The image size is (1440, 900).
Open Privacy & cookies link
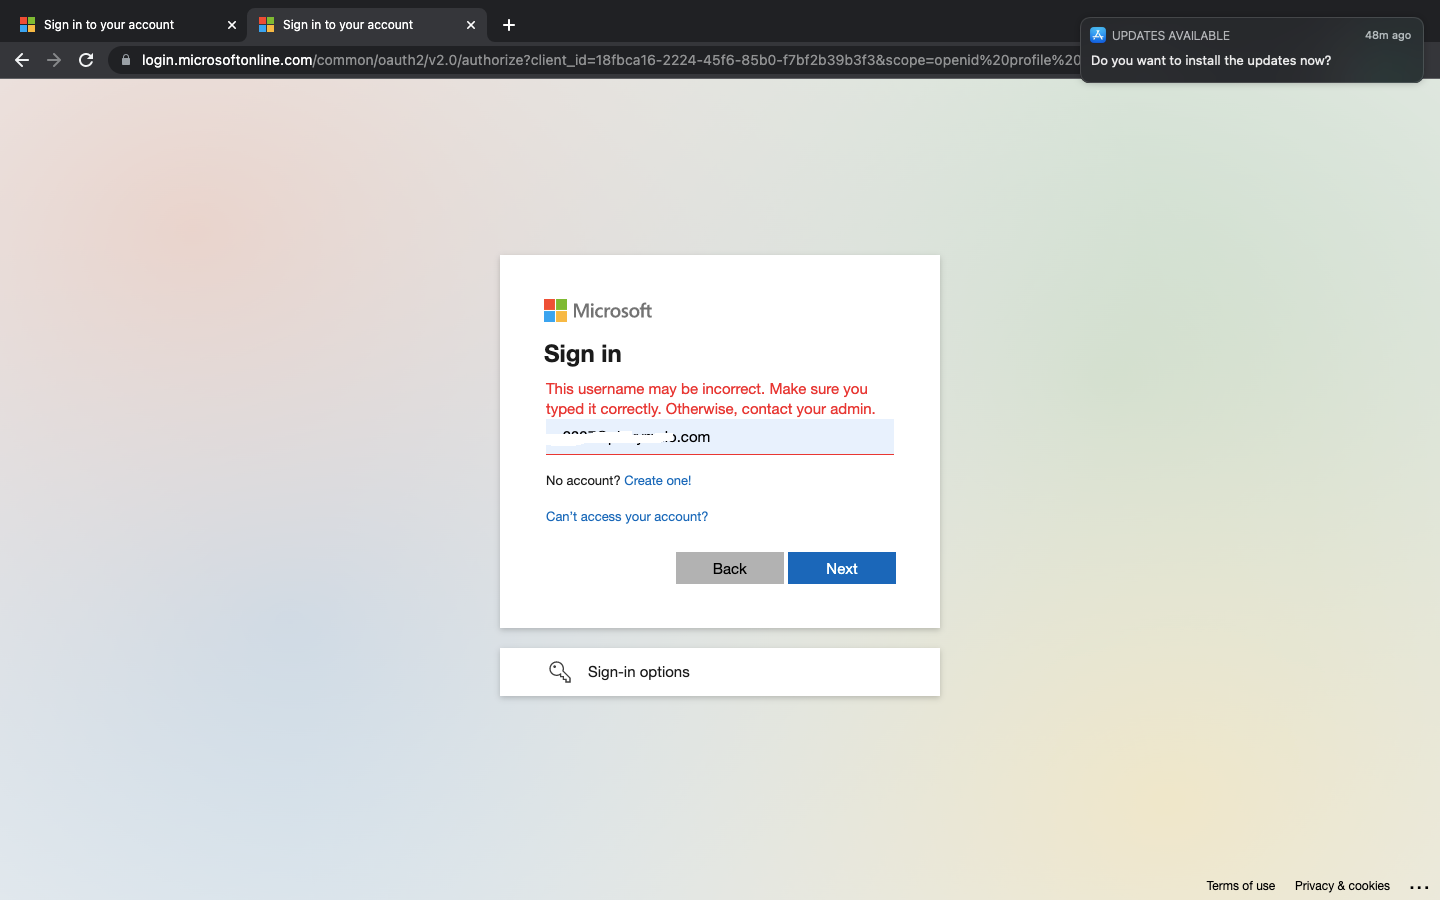[1342, 886]
